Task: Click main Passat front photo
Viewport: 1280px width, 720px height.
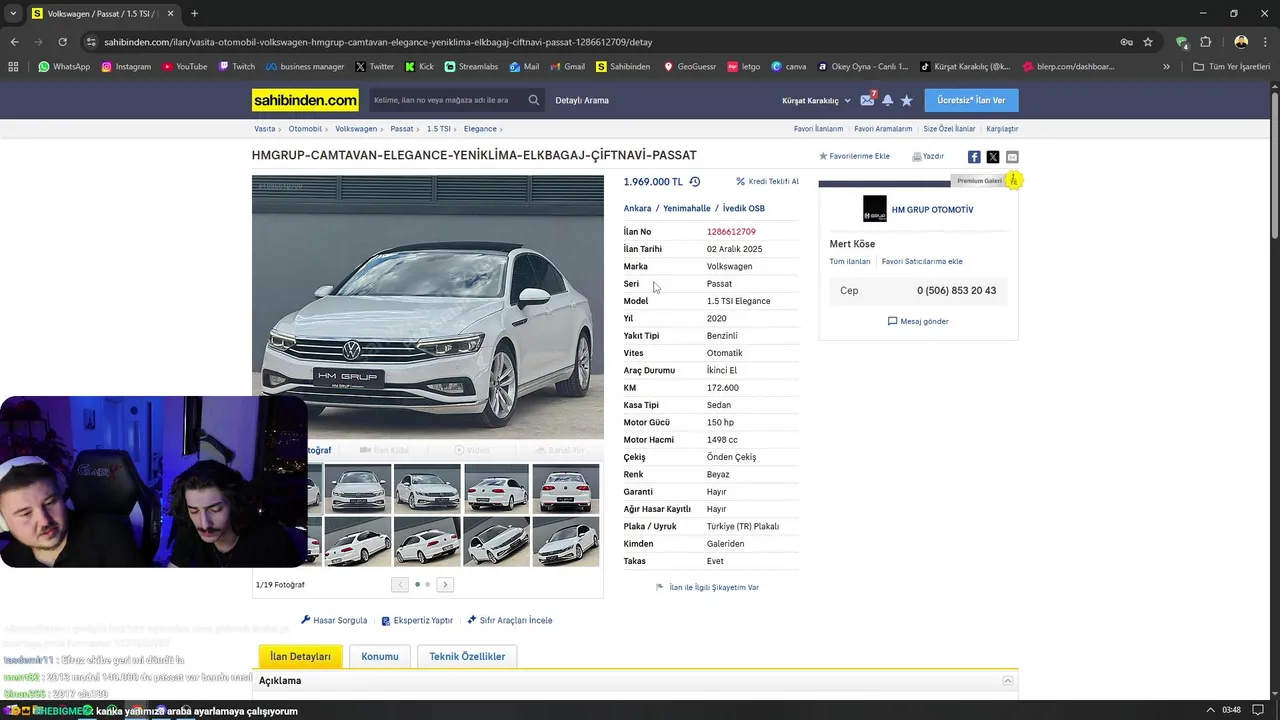Action: pos(428,307)
